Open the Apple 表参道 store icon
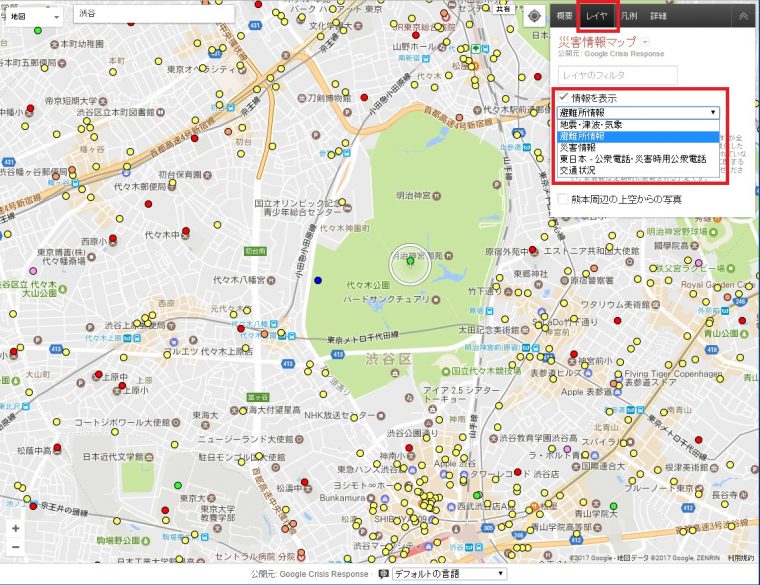 click(617, 392)
